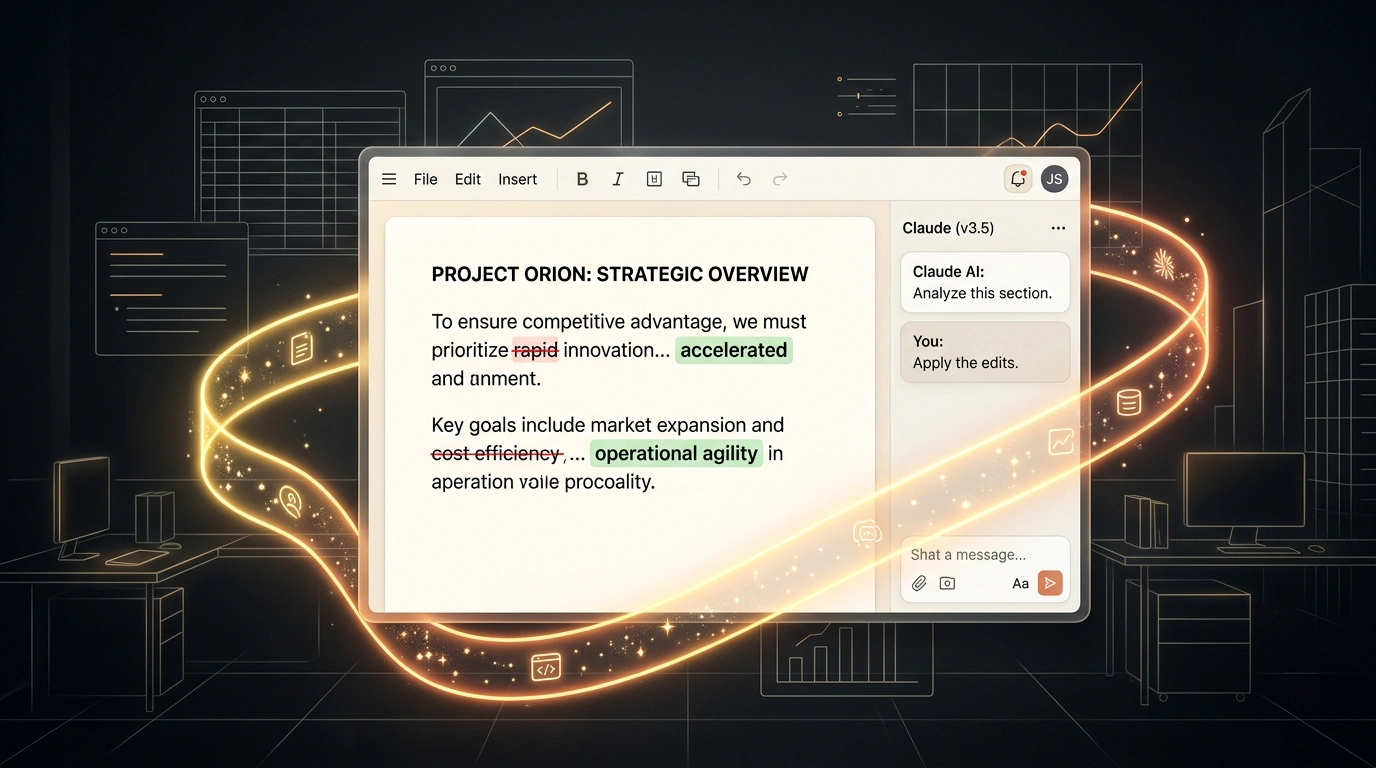Open the three-dots menu in Claude panel
The width and height of the screenshot is (1376, 768).
[1058, 228]
